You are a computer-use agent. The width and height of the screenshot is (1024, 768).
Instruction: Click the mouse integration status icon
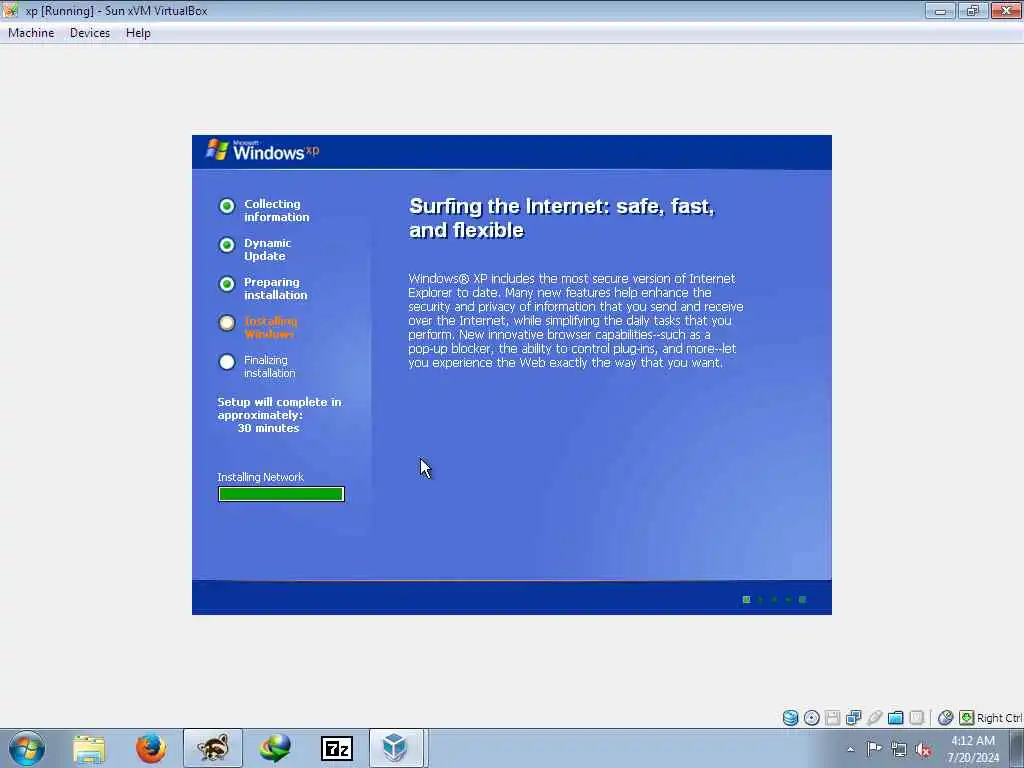coord(945,718)
